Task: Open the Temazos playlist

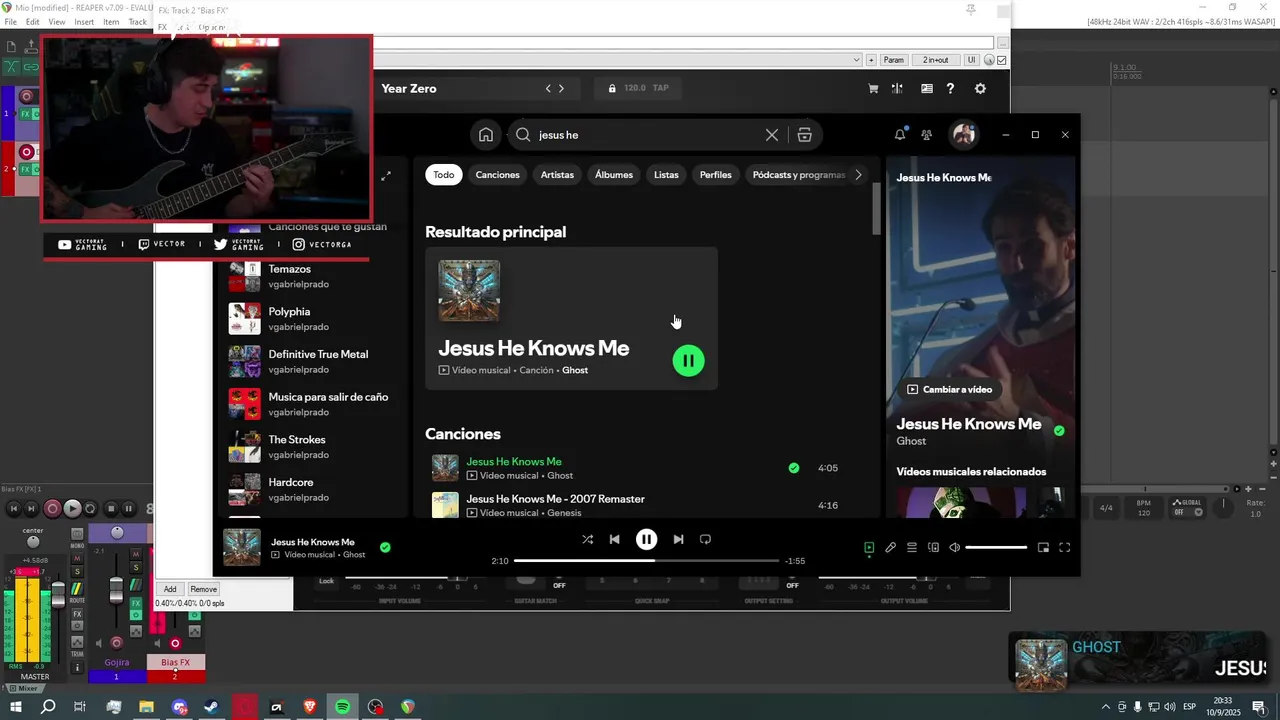Action: (310, 276)
